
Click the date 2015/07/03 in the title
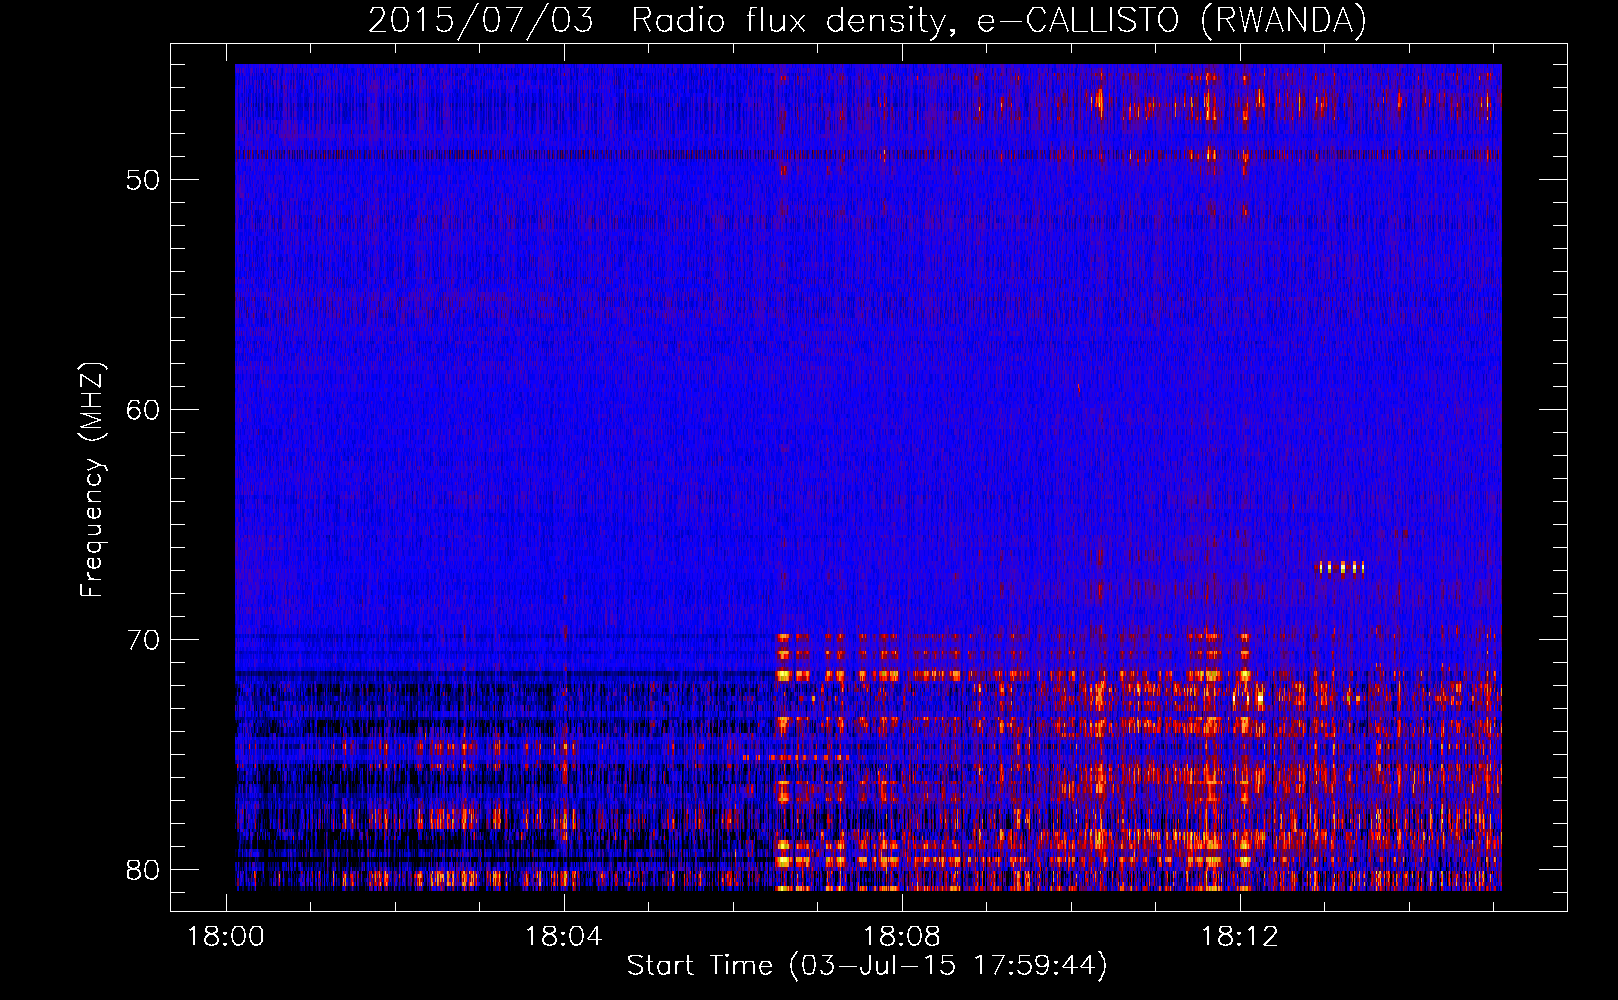point(481,20)
